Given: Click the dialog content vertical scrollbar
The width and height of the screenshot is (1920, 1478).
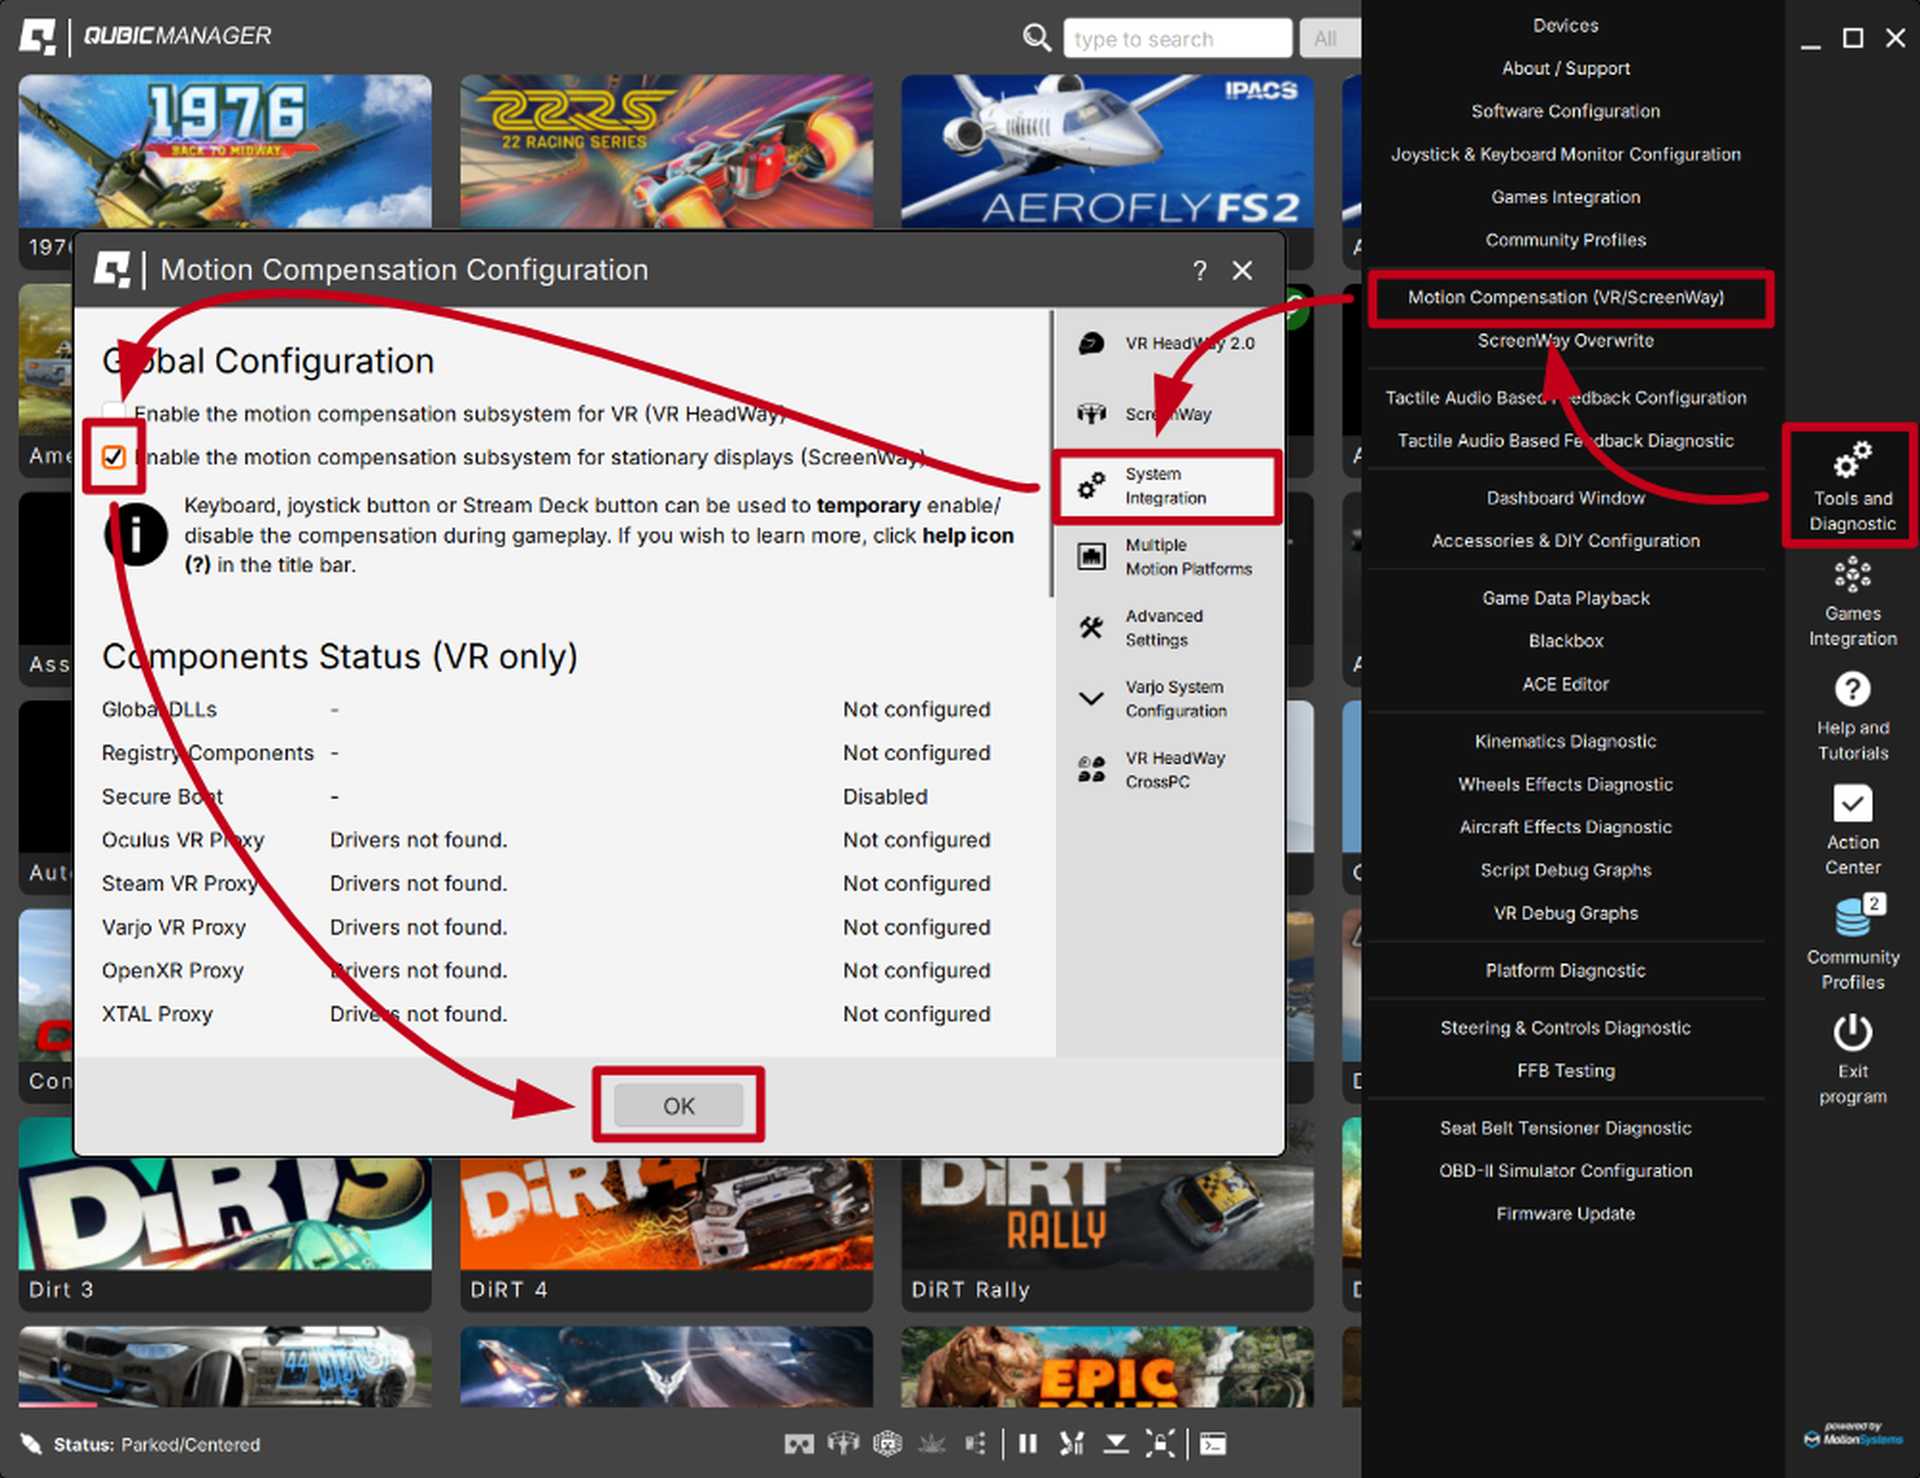Looking at the screenshot, I should [x=1050, y=453].
